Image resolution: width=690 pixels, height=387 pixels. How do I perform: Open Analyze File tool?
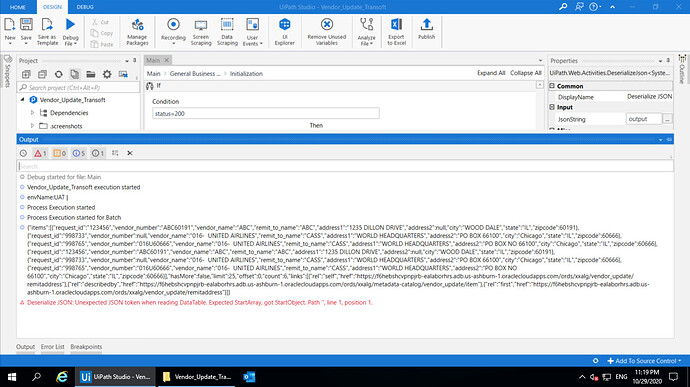(366, 31)
